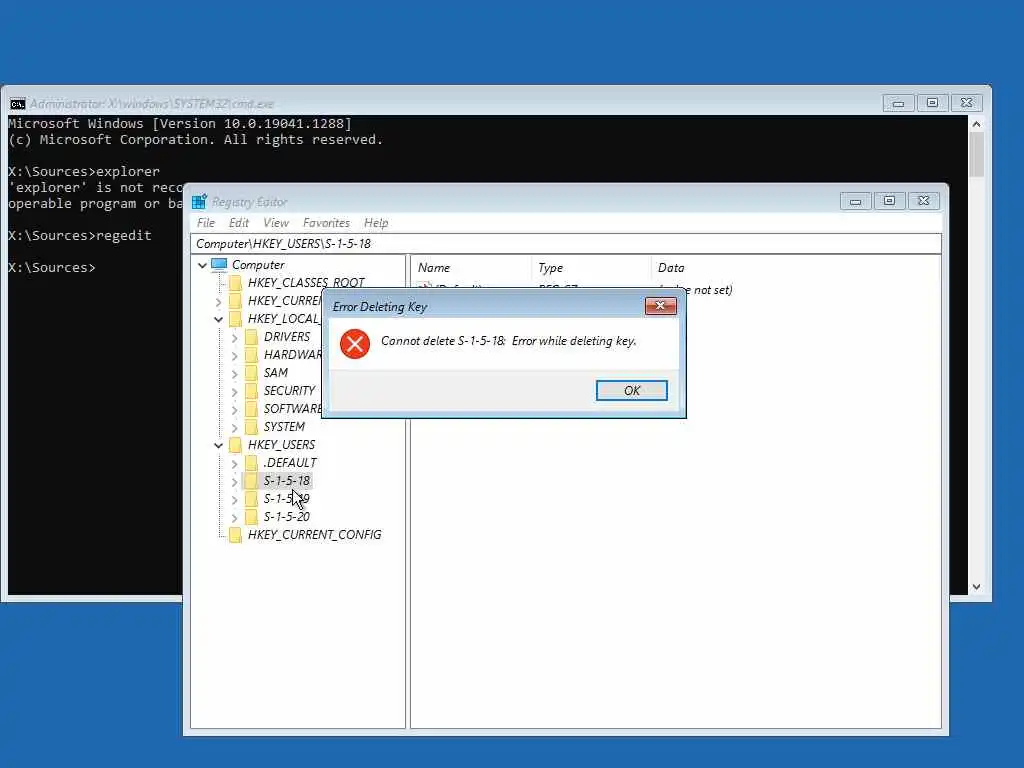Click the cmd window scrollbar thumb
Image resolution: width=1024 pixels, height=768 pixels.
click(976, 155)
